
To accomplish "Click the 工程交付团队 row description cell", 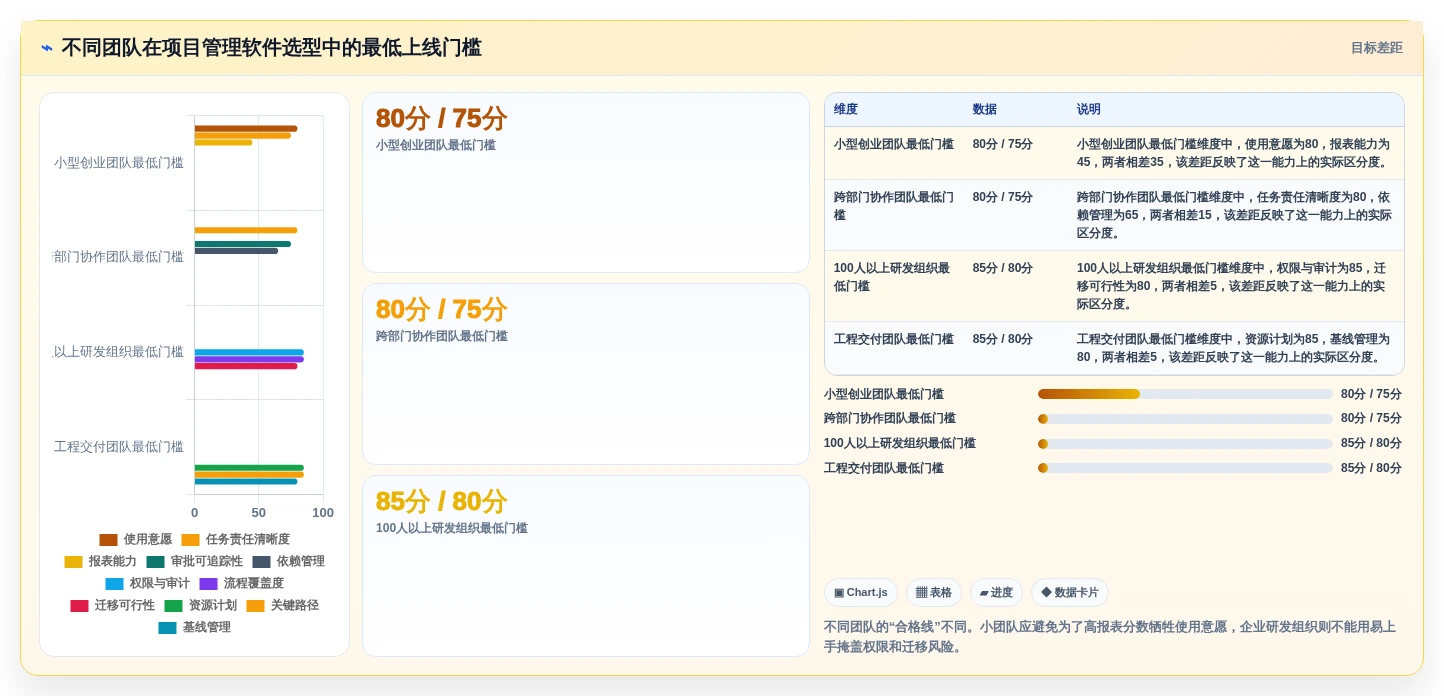I will pos(1235,348).
